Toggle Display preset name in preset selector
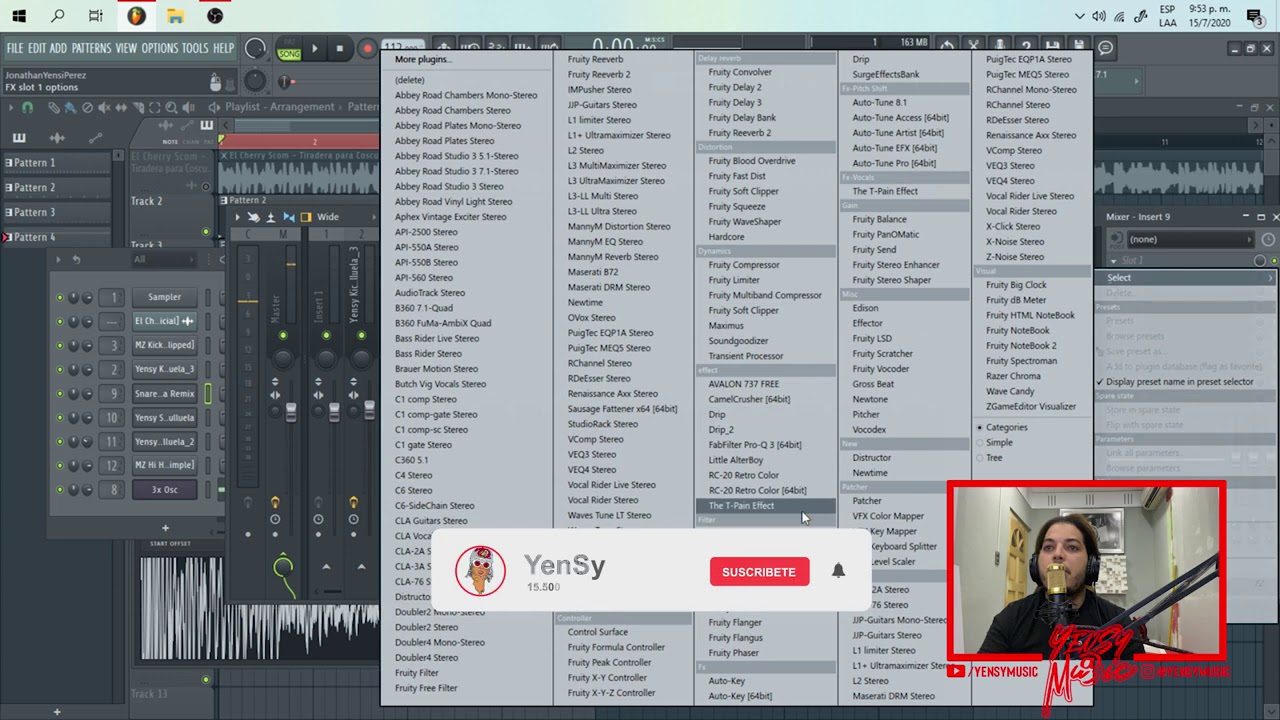 pos(1179,382)
